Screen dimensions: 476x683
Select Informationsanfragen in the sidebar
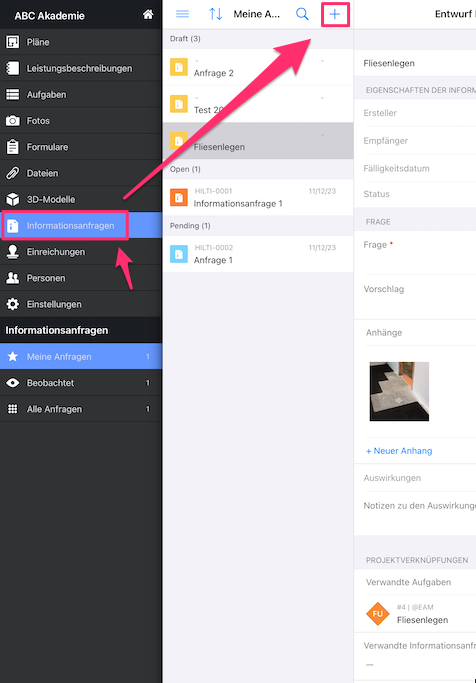click(81, 226)
